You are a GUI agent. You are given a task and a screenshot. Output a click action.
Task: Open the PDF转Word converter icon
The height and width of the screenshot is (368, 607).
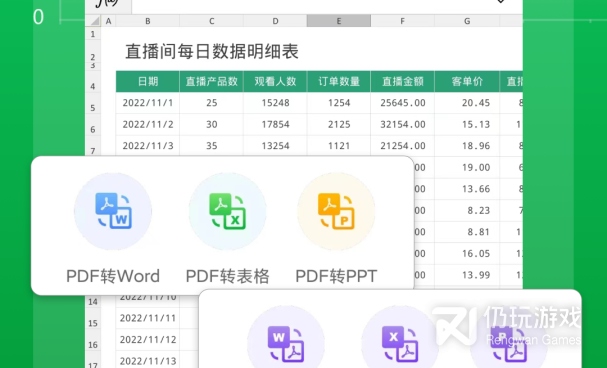click(113, 211)
